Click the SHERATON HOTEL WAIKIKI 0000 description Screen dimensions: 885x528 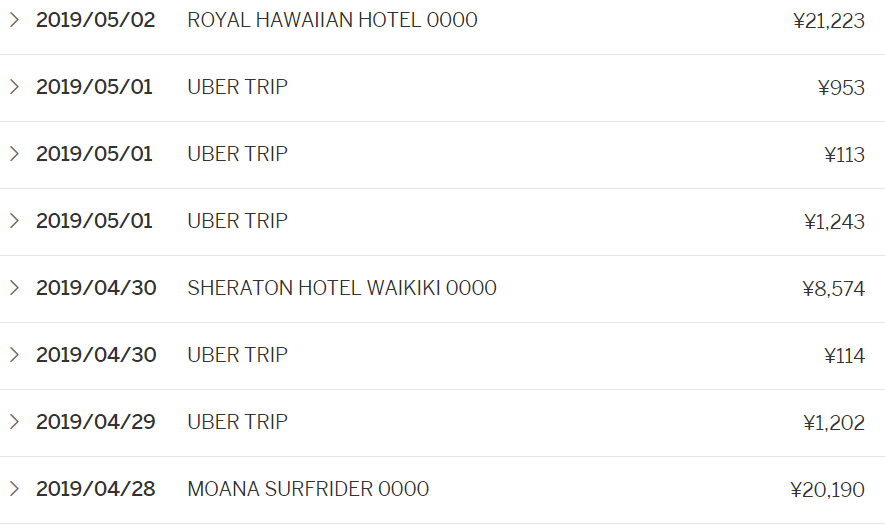[341, 288]
